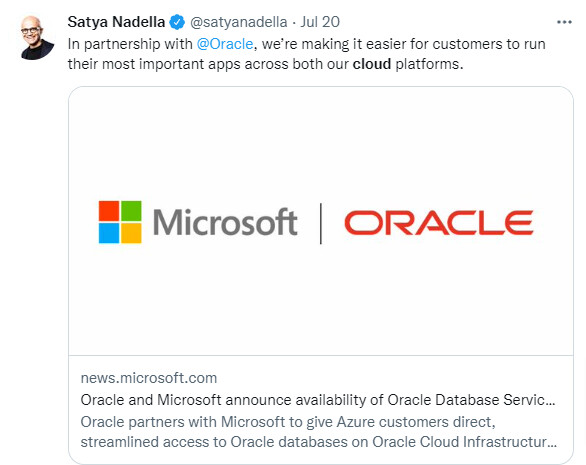Click the red Oracle logo
The width and height of the screenshot is (586, 465).
point(439,223)
